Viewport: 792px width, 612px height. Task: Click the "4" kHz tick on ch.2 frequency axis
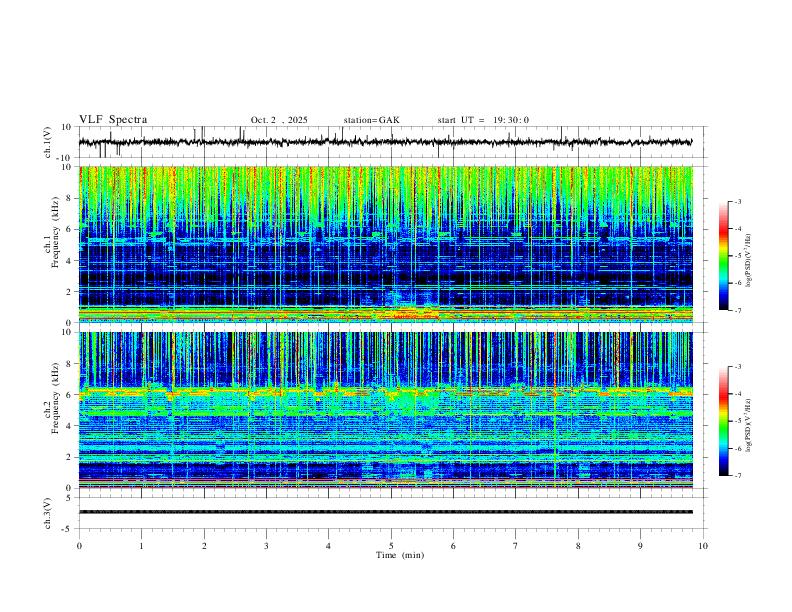click(70, 426)
